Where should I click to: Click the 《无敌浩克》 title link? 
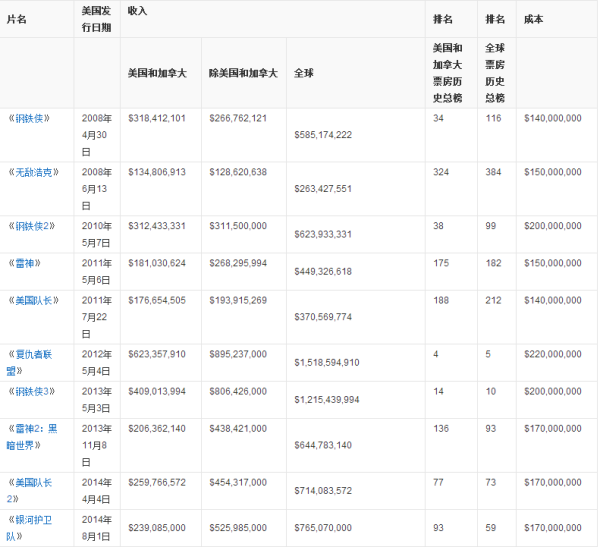point(32,172)
